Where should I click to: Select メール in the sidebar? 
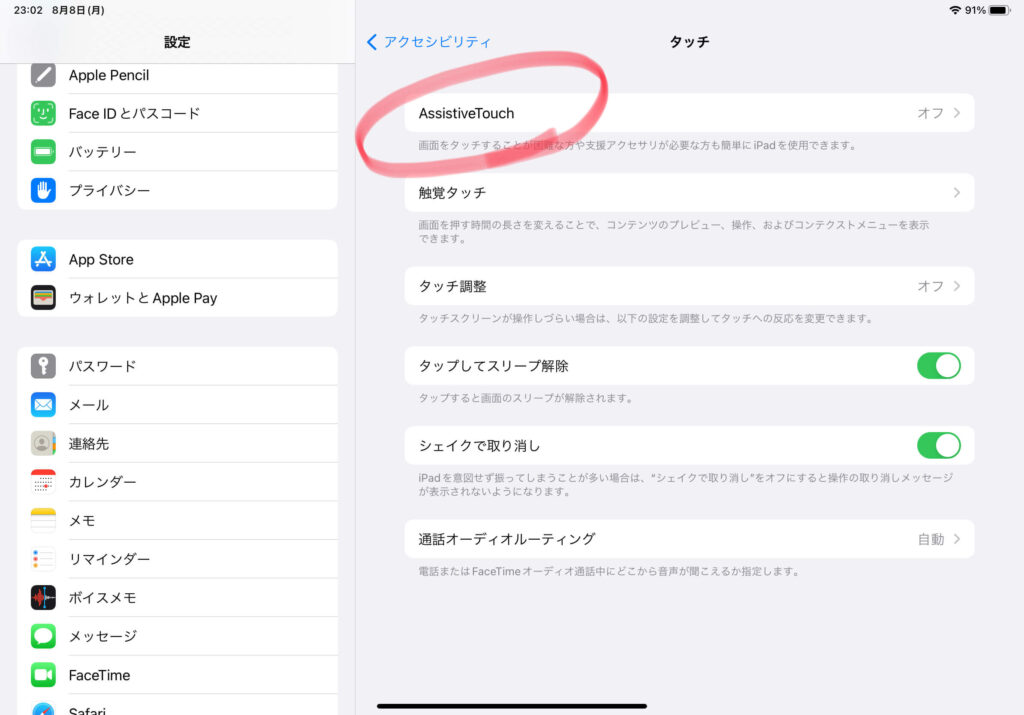pyautogui.click(x=178, y=405)
